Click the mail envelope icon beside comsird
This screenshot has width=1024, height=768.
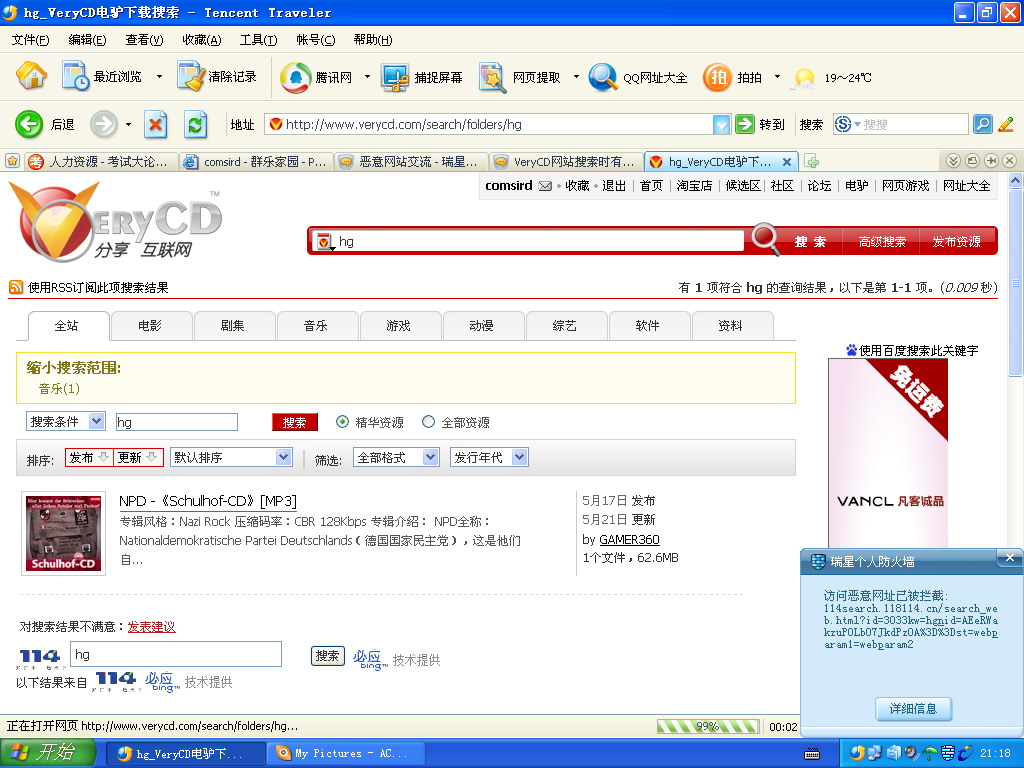(545, 186)
